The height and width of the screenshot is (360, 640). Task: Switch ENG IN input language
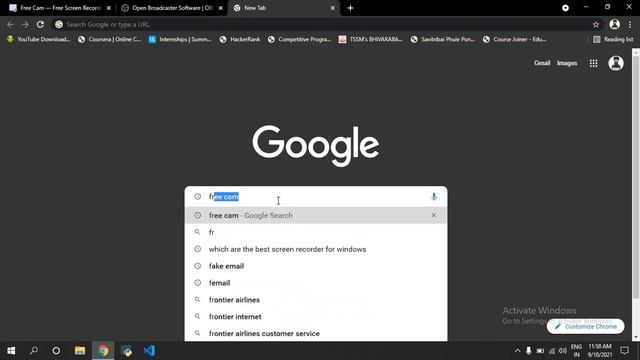[x=576, y=351]
